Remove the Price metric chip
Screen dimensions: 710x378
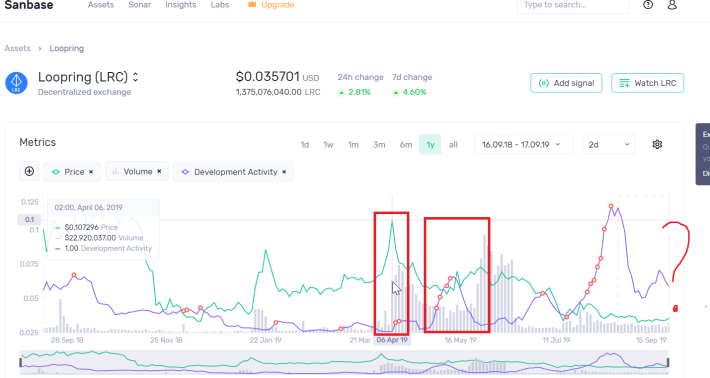click(91, 172)
